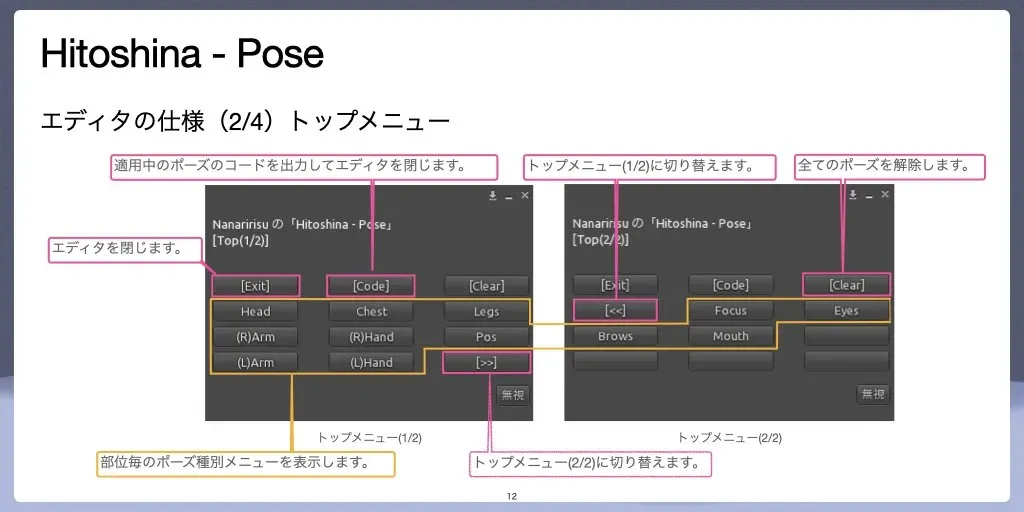This screenshot has height=512, width=1024.
Task: Click [Clear] in the Top(2/2) dialog
Action: click(846, 285)
